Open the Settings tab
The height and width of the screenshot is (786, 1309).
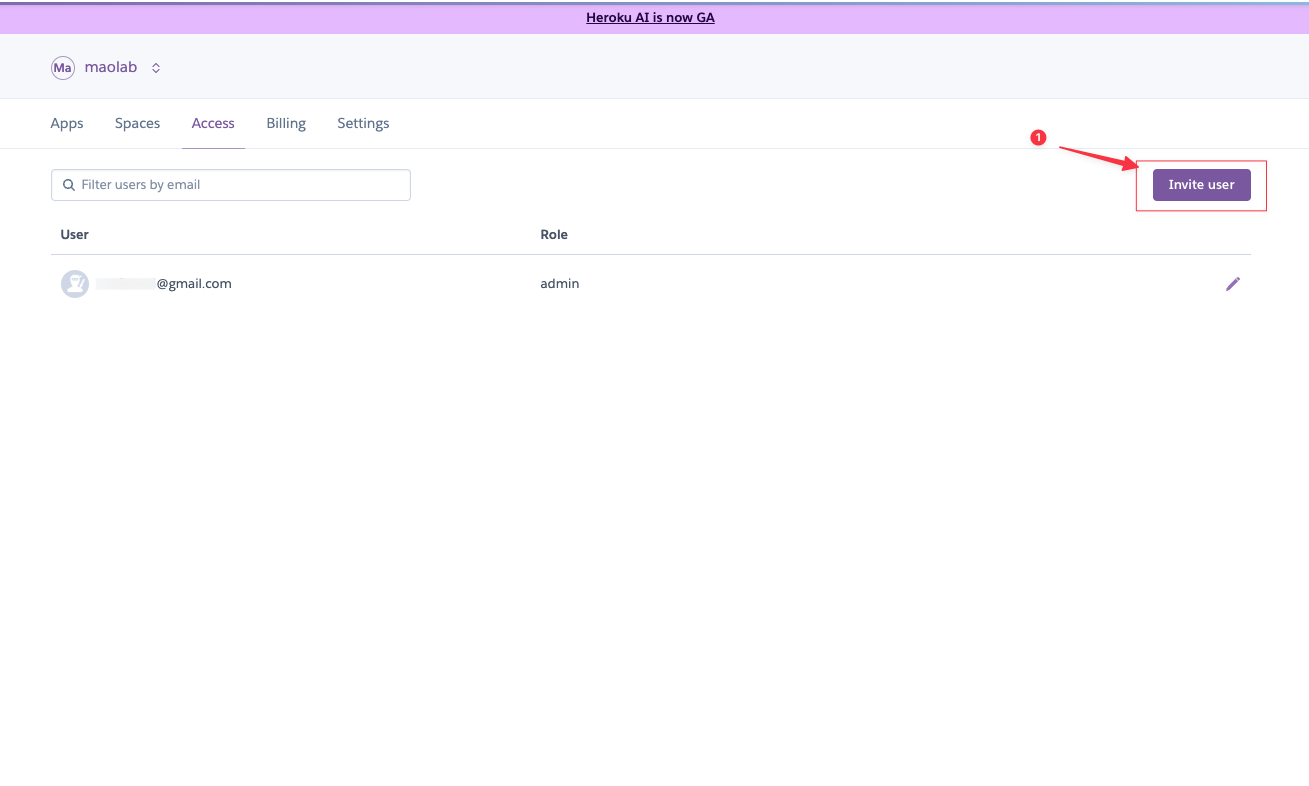(363, 124)
